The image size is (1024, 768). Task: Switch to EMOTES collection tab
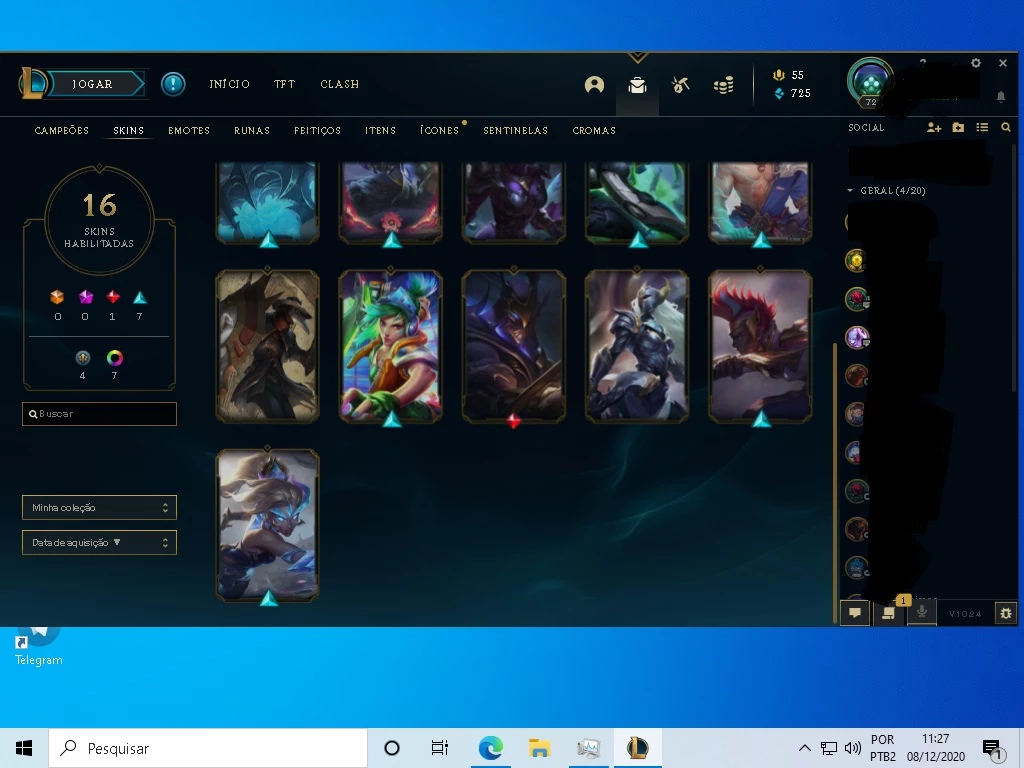click(189, 131)
